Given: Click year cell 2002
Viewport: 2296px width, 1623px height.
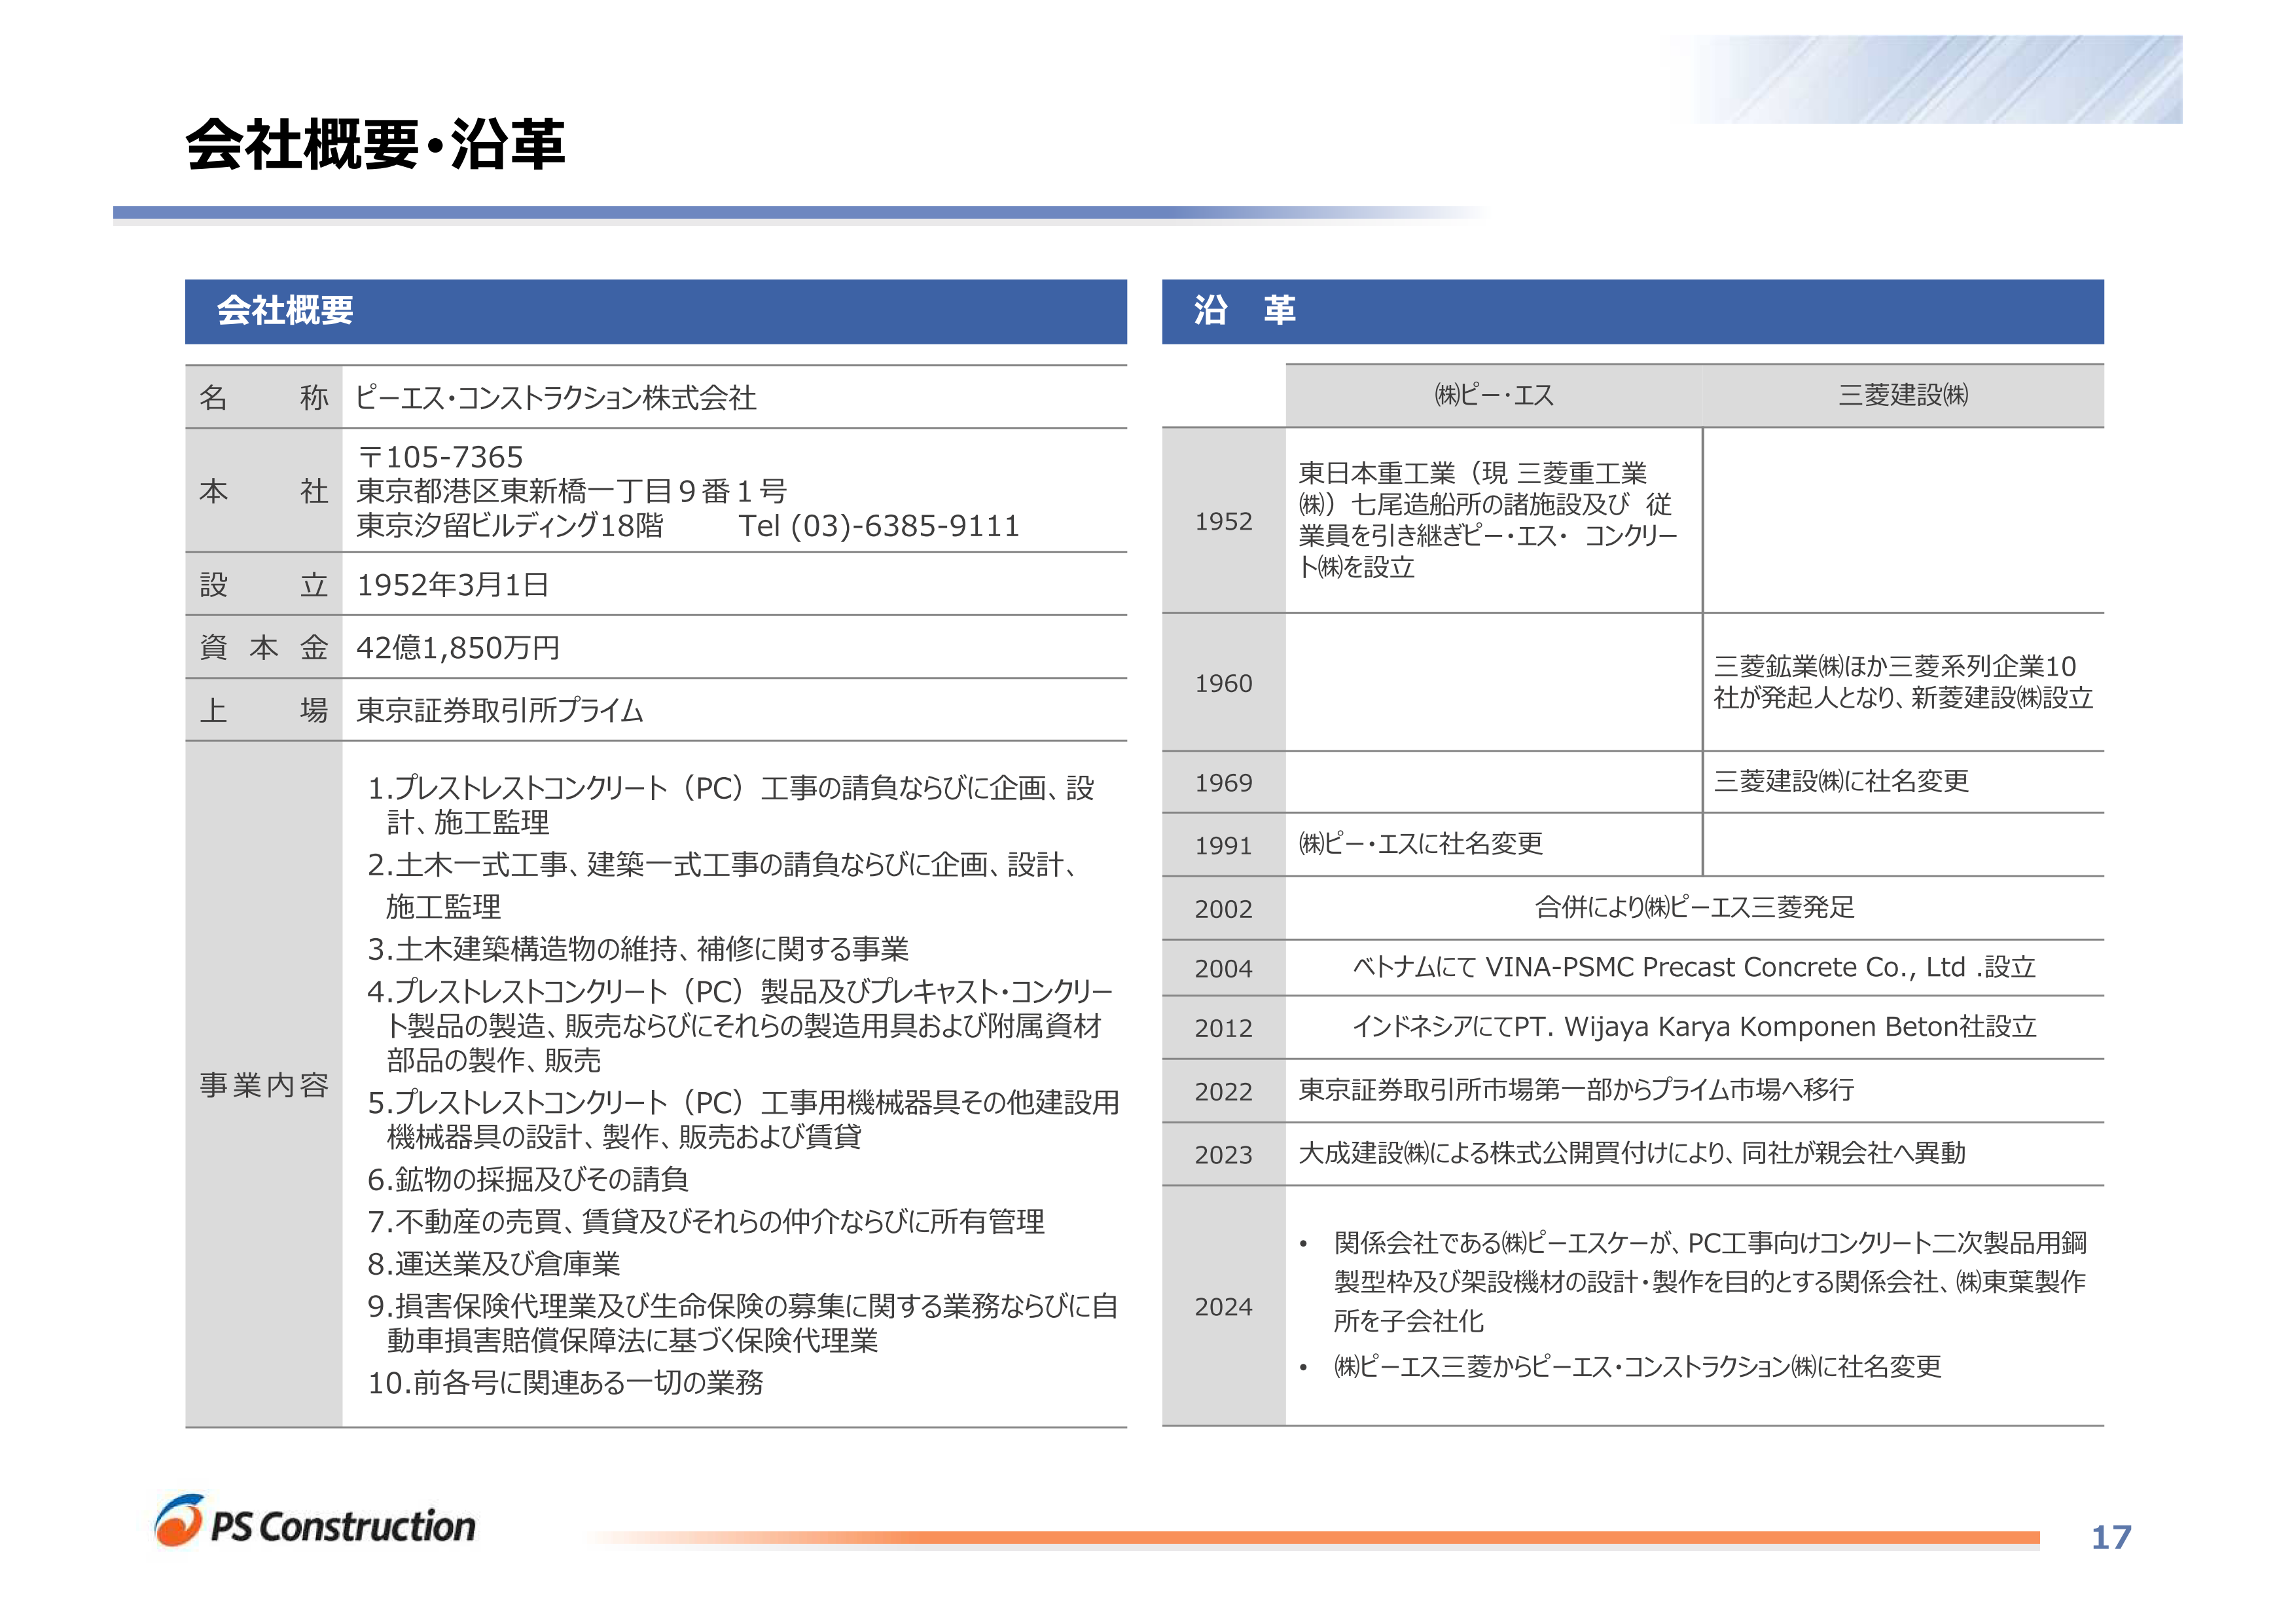Looking at the screenshot, I should pos(1224,909).
